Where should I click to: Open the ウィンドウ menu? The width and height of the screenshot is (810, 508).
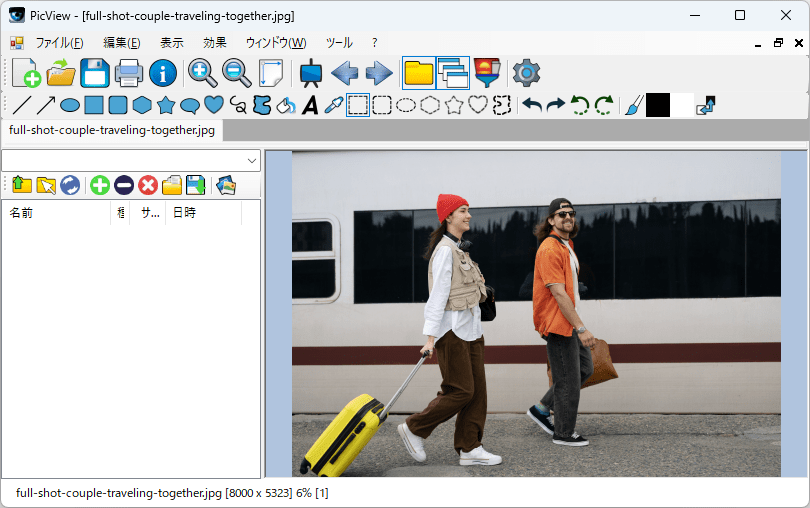click(276, 43)
